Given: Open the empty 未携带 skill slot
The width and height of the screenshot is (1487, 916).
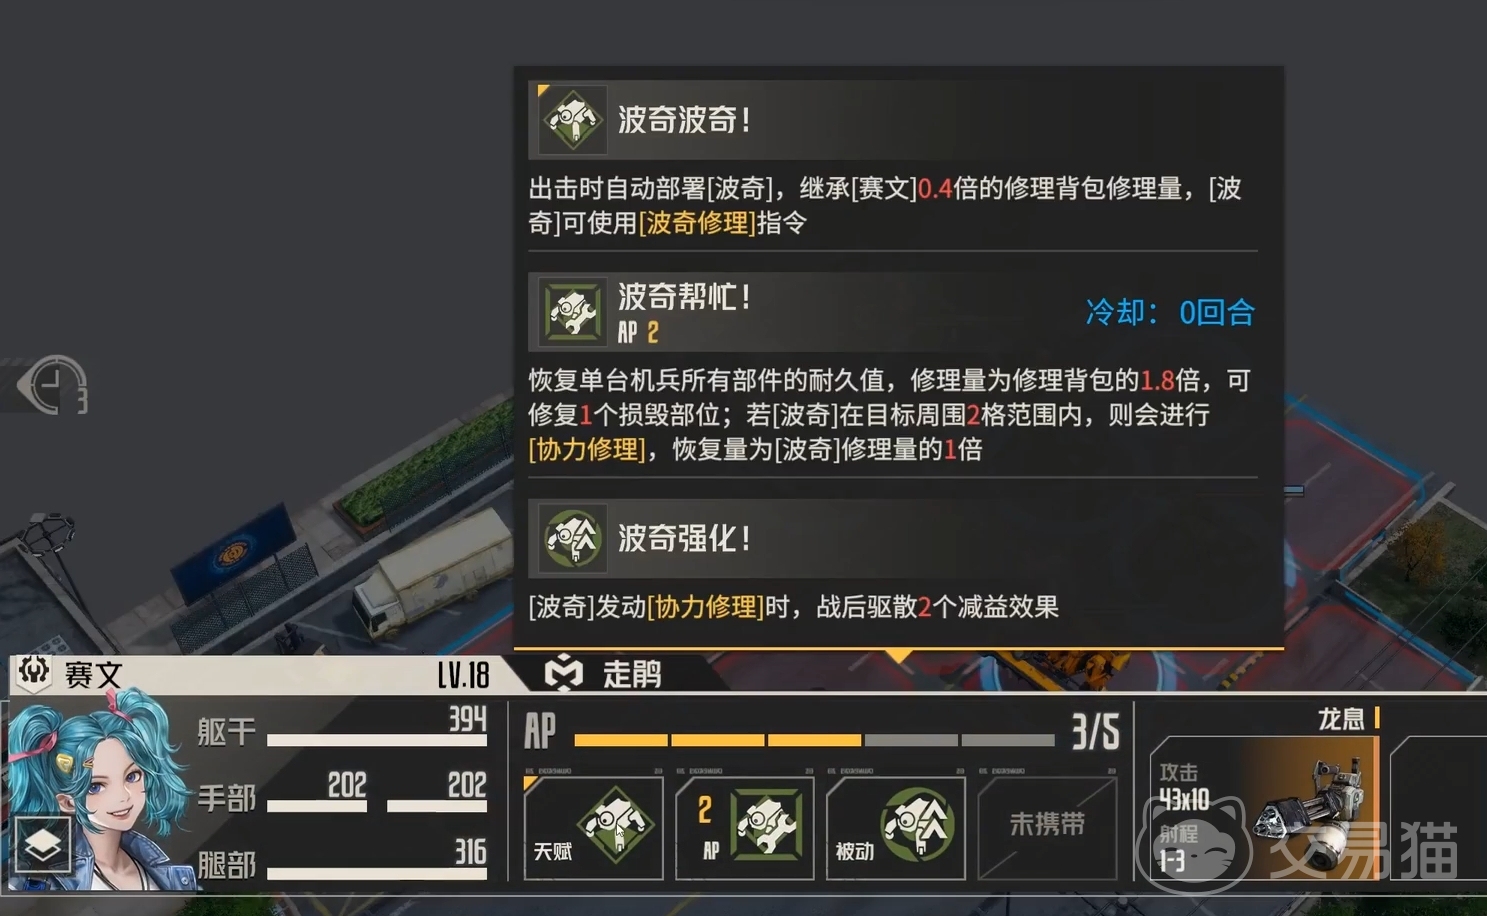Looking at the screenshot, I should pyautogui.click(x=1047, y=827).
